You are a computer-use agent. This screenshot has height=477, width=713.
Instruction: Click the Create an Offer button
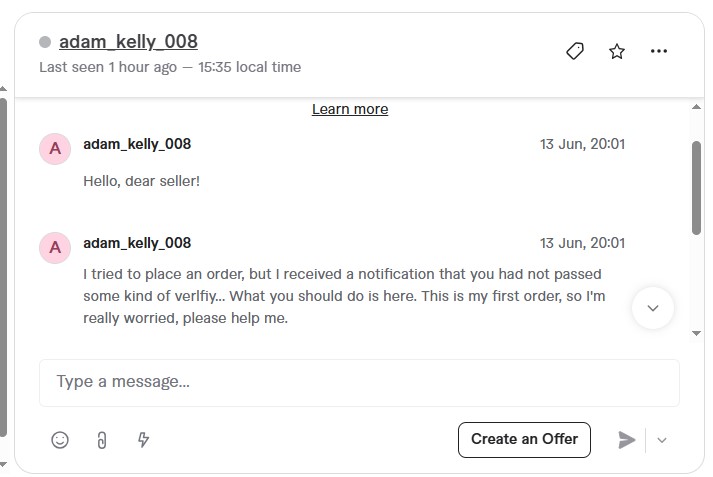click(524, 439)
